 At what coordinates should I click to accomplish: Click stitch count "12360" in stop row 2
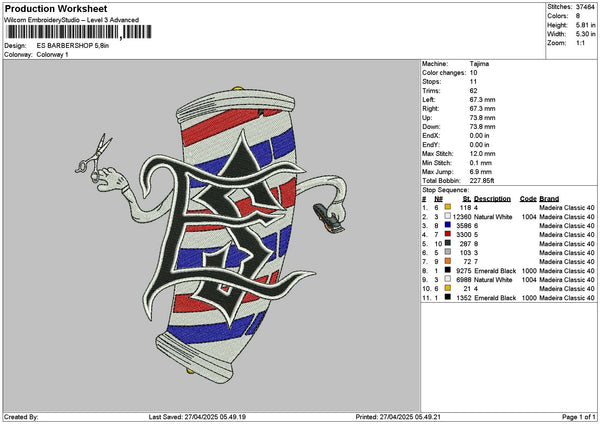[x=461, y=217]
